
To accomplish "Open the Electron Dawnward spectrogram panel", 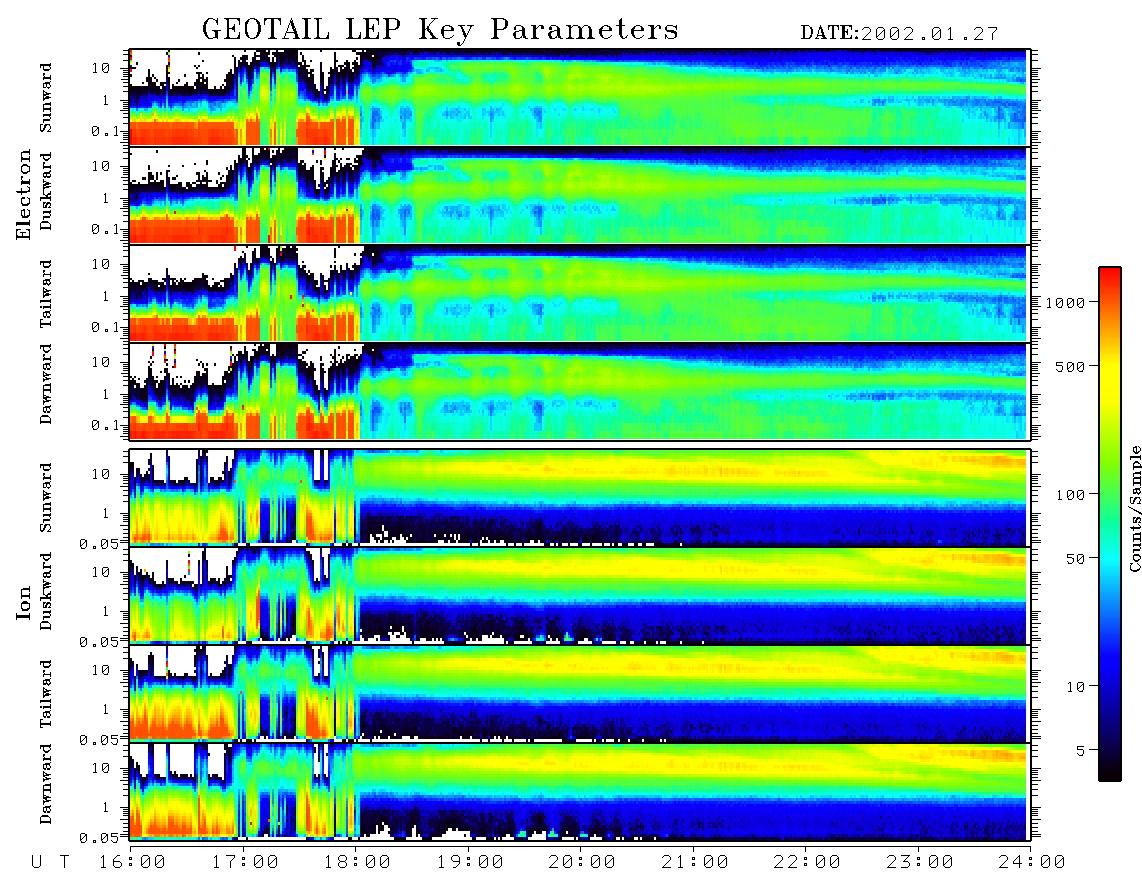I will point(580,391).
